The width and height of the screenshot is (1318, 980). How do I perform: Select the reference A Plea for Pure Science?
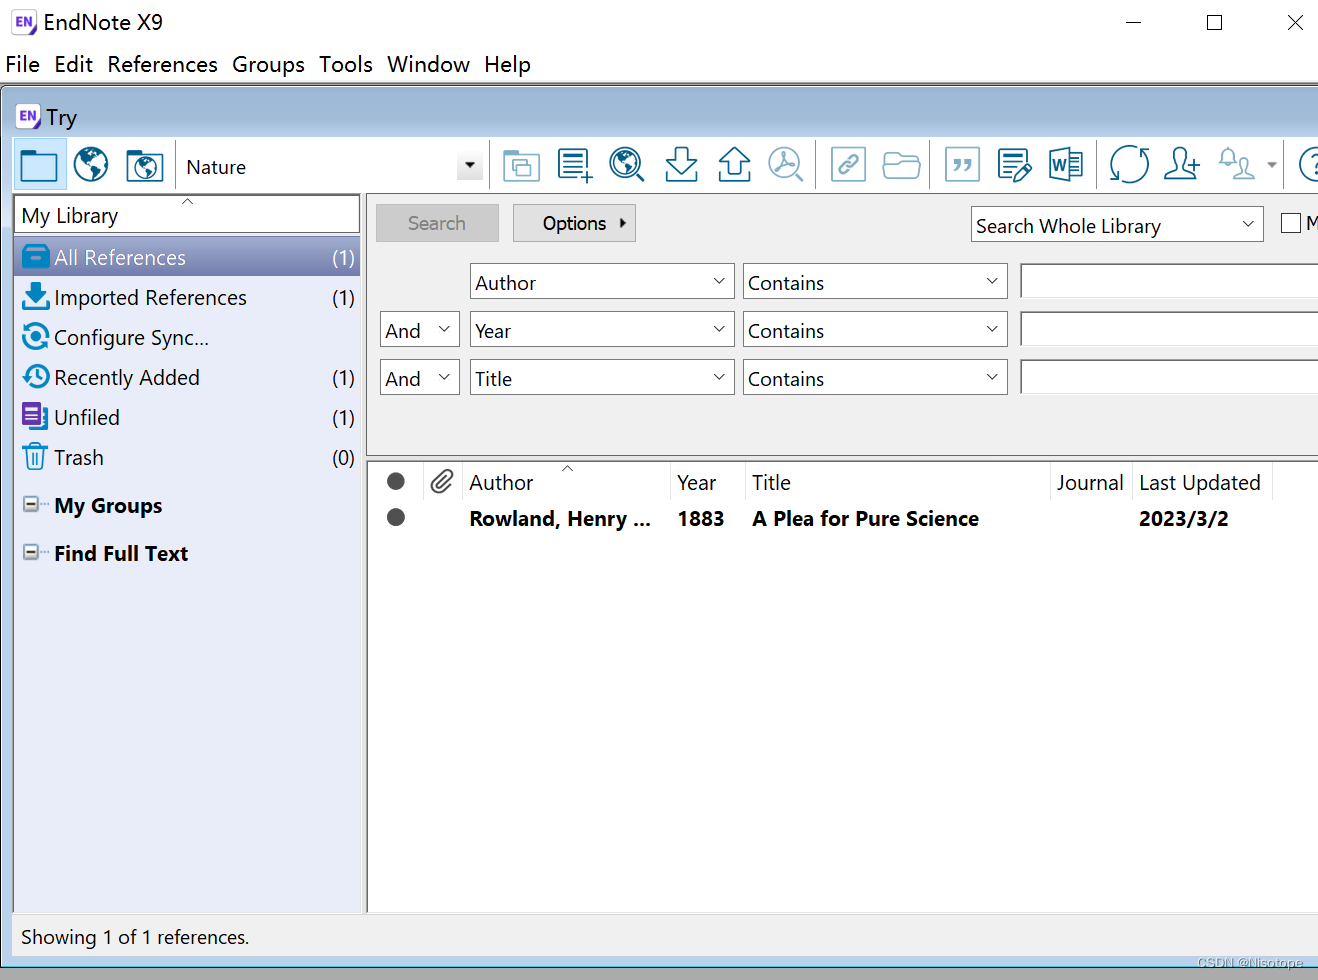pyautogui.click(x=865, y=518)
